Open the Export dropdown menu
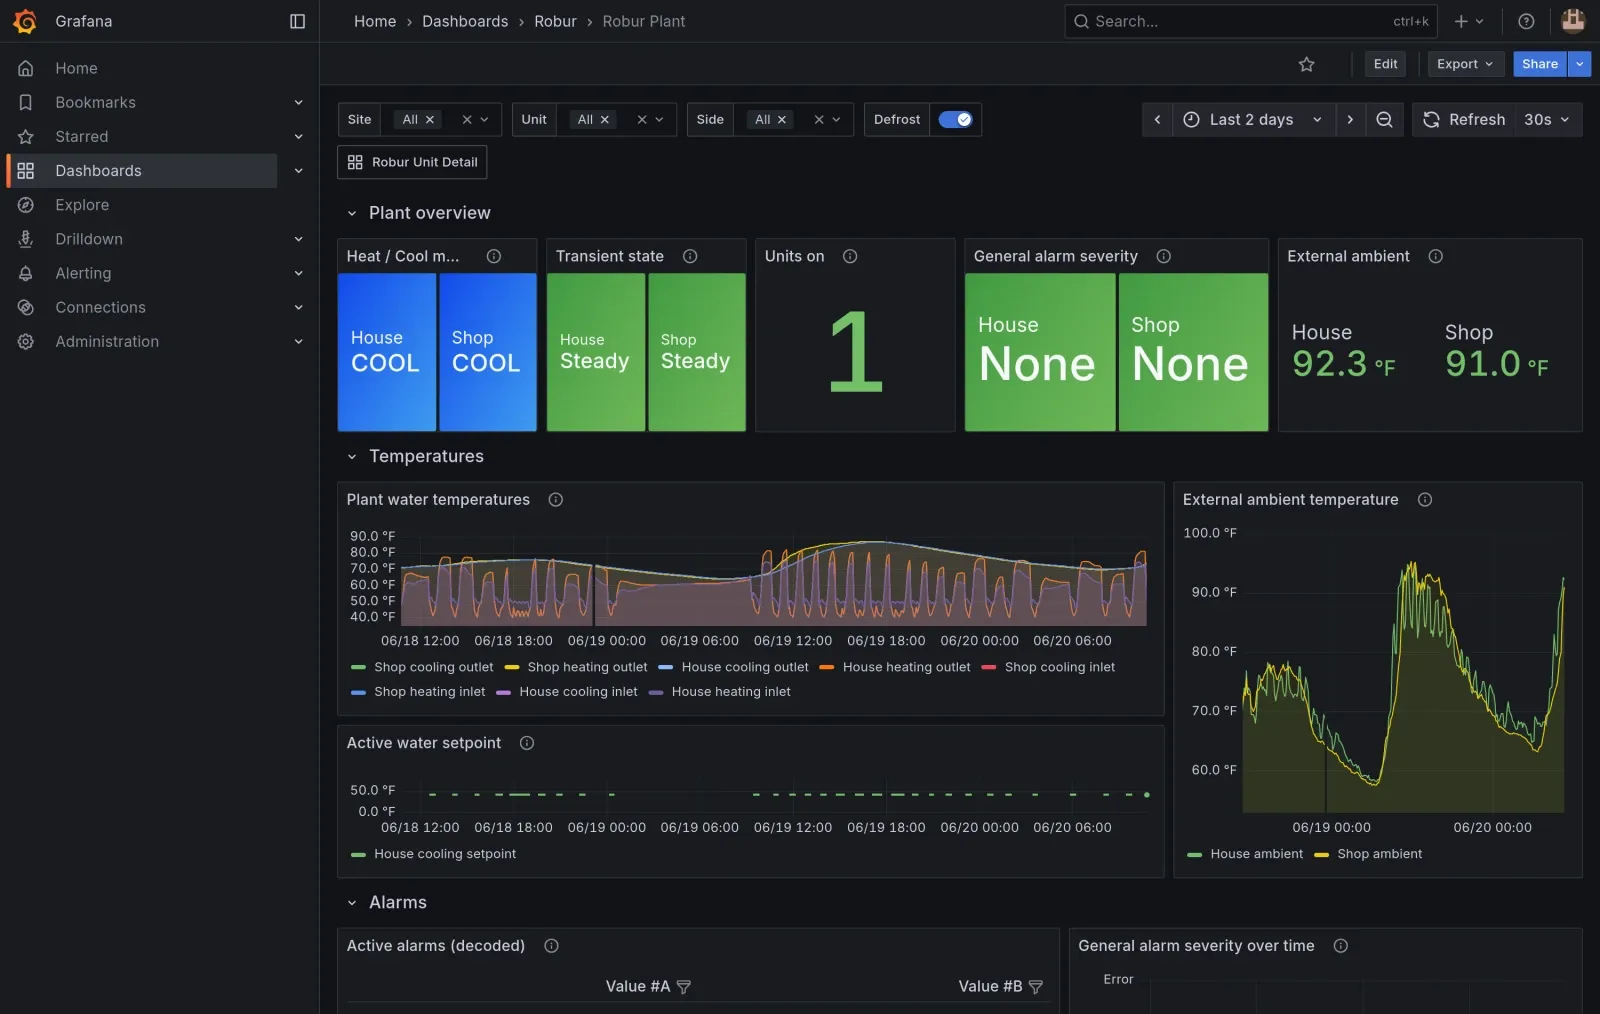The image size is (1600, 1014). 1465,64
